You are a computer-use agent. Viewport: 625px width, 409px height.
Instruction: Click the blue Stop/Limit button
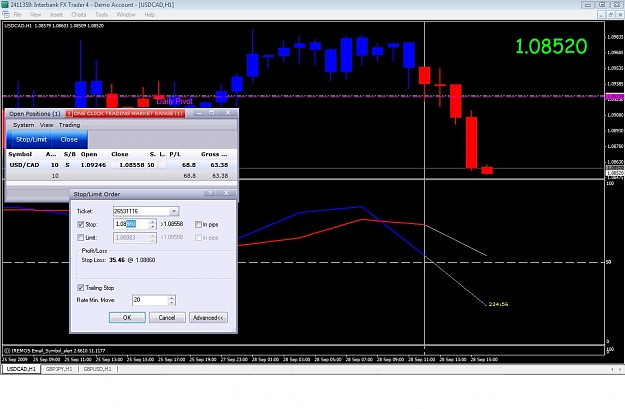pos(31,140)
